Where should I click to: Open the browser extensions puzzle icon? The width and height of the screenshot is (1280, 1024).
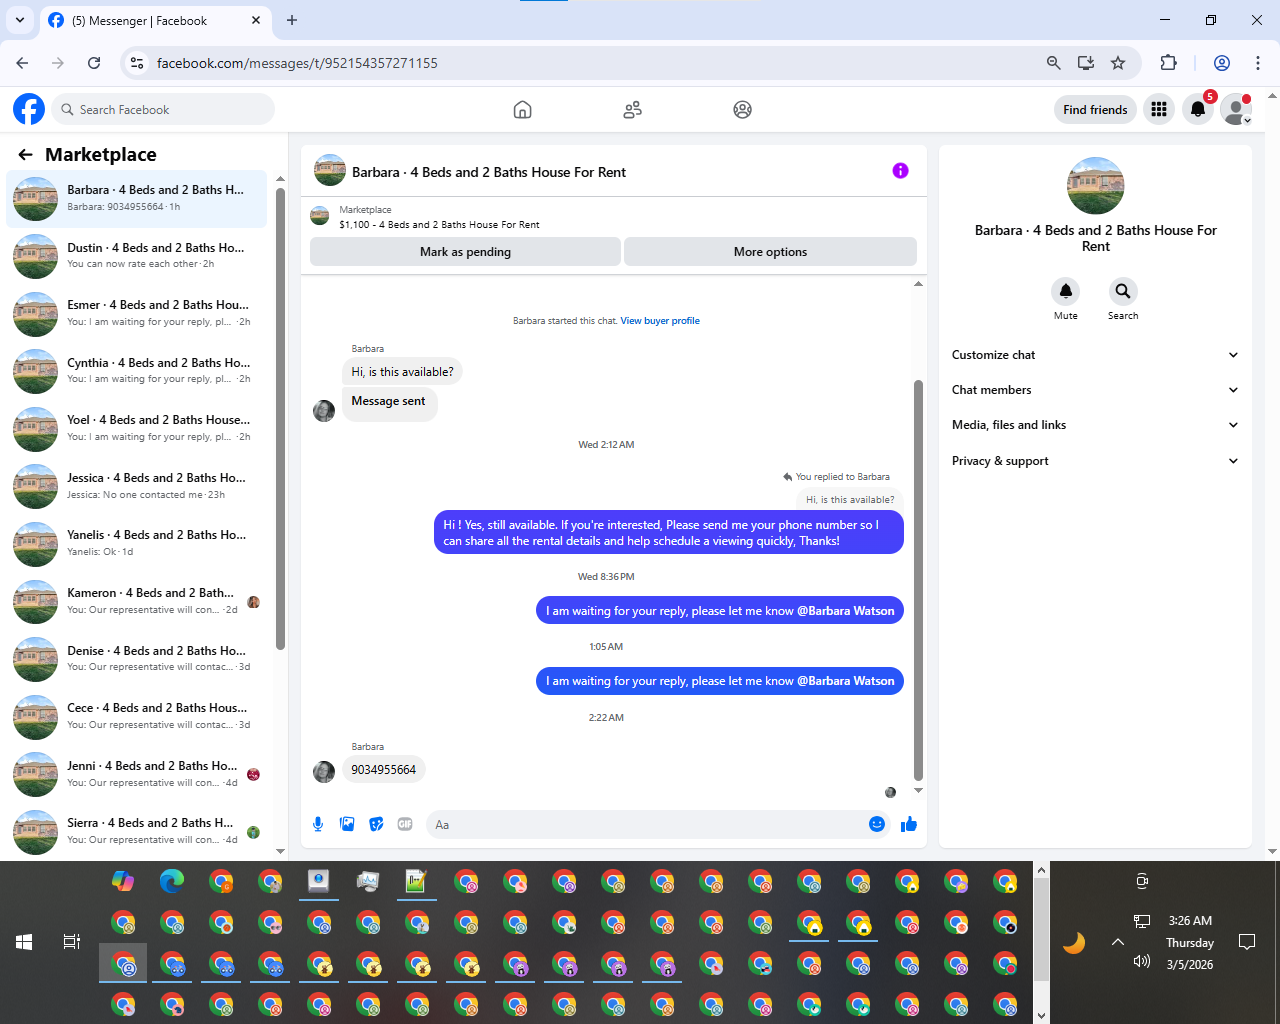1168,63
